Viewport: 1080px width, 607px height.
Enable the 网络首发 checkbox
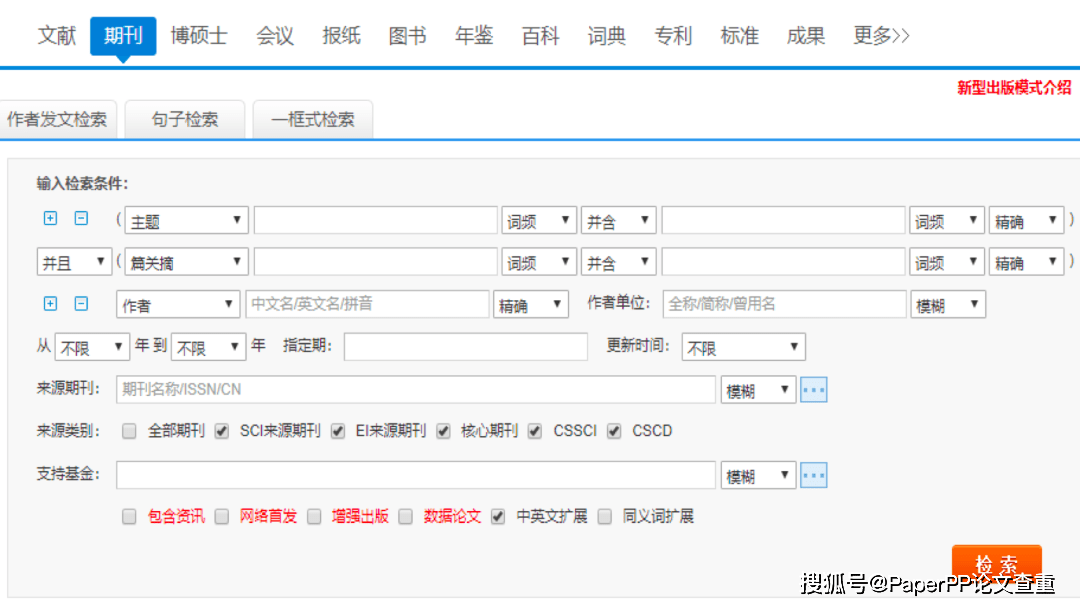(x=221, y=517)
